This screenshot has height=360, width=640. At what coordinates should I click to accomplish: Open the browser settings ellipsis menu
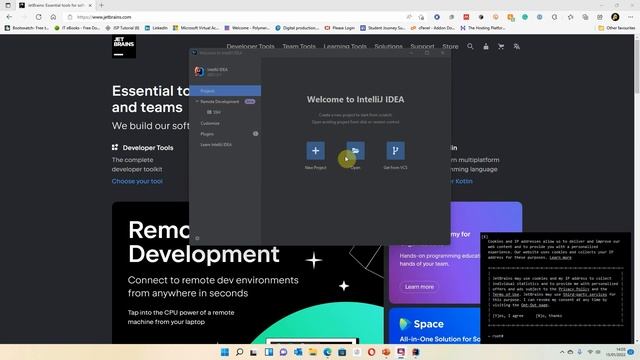630,17
